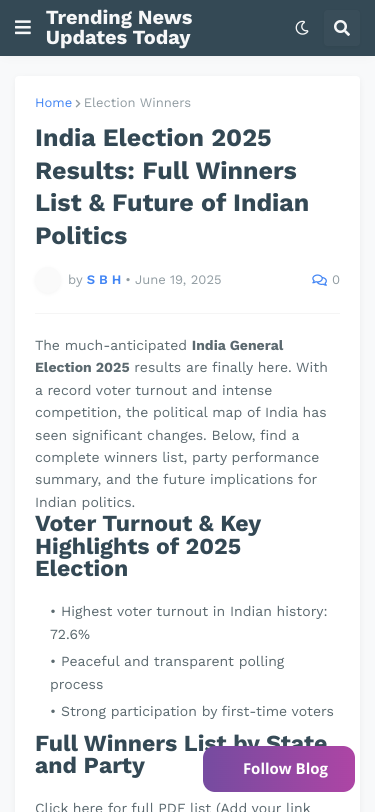
Task: Open the hamburger navigation menu
Action: click(x=23, y=27)
